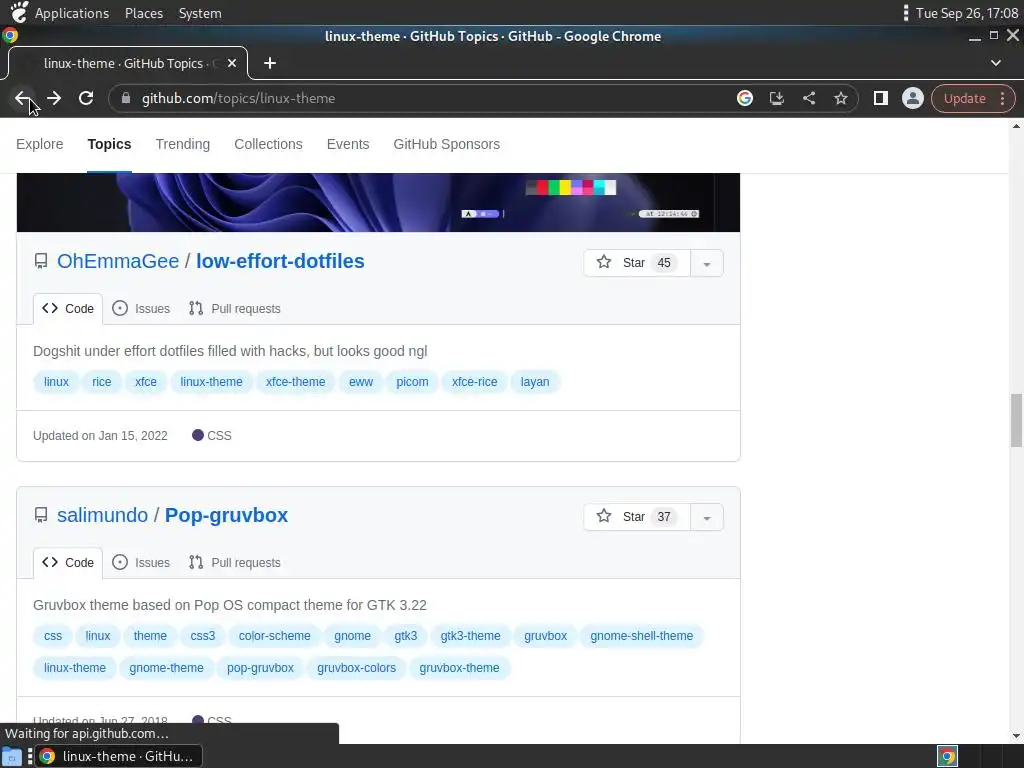Click the rice topic tag

pyautogui.click(x=102, y=382)
